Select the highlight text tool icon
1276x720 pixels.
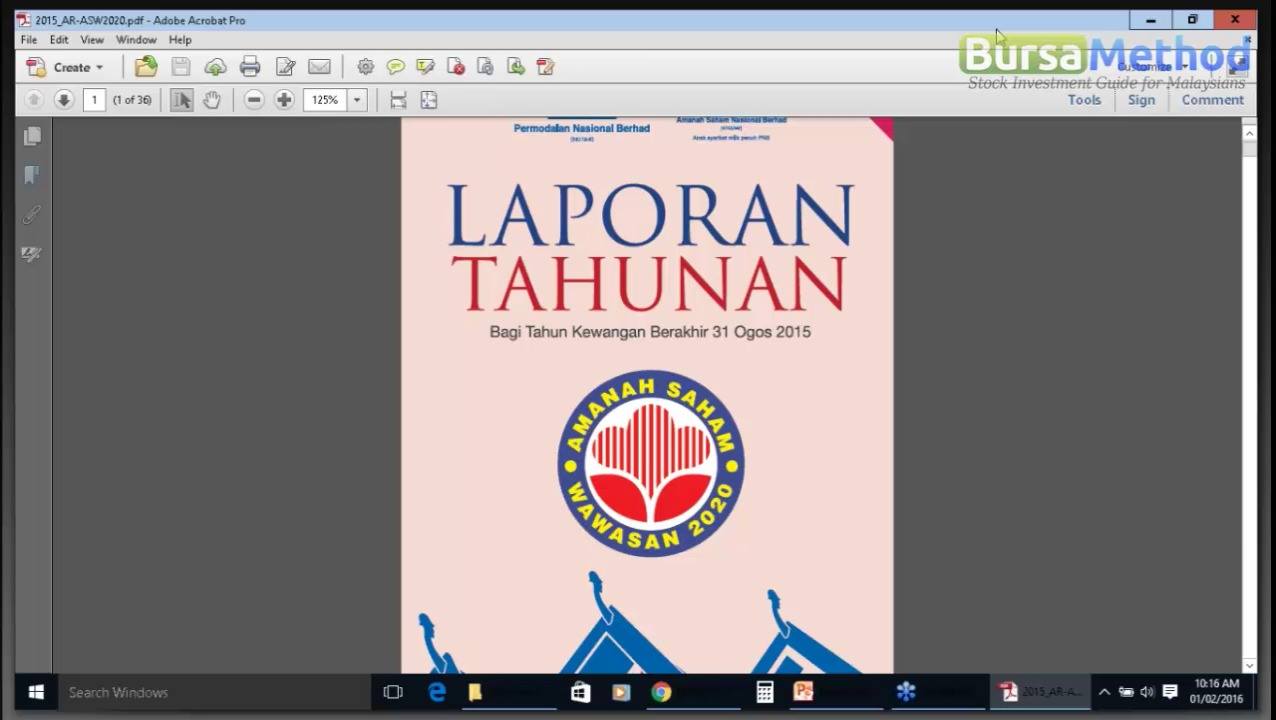426,67
